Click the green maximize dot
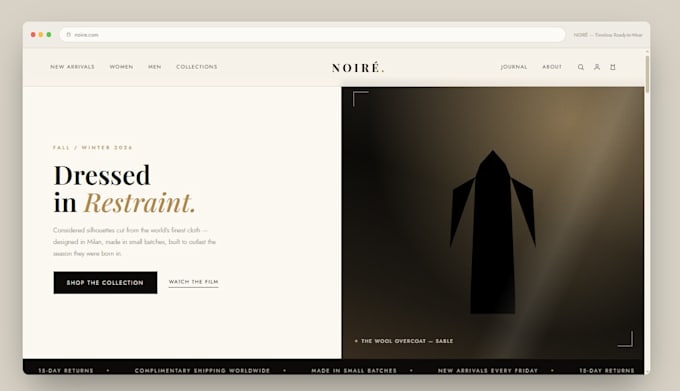680x391 pixels. (49, 35)
